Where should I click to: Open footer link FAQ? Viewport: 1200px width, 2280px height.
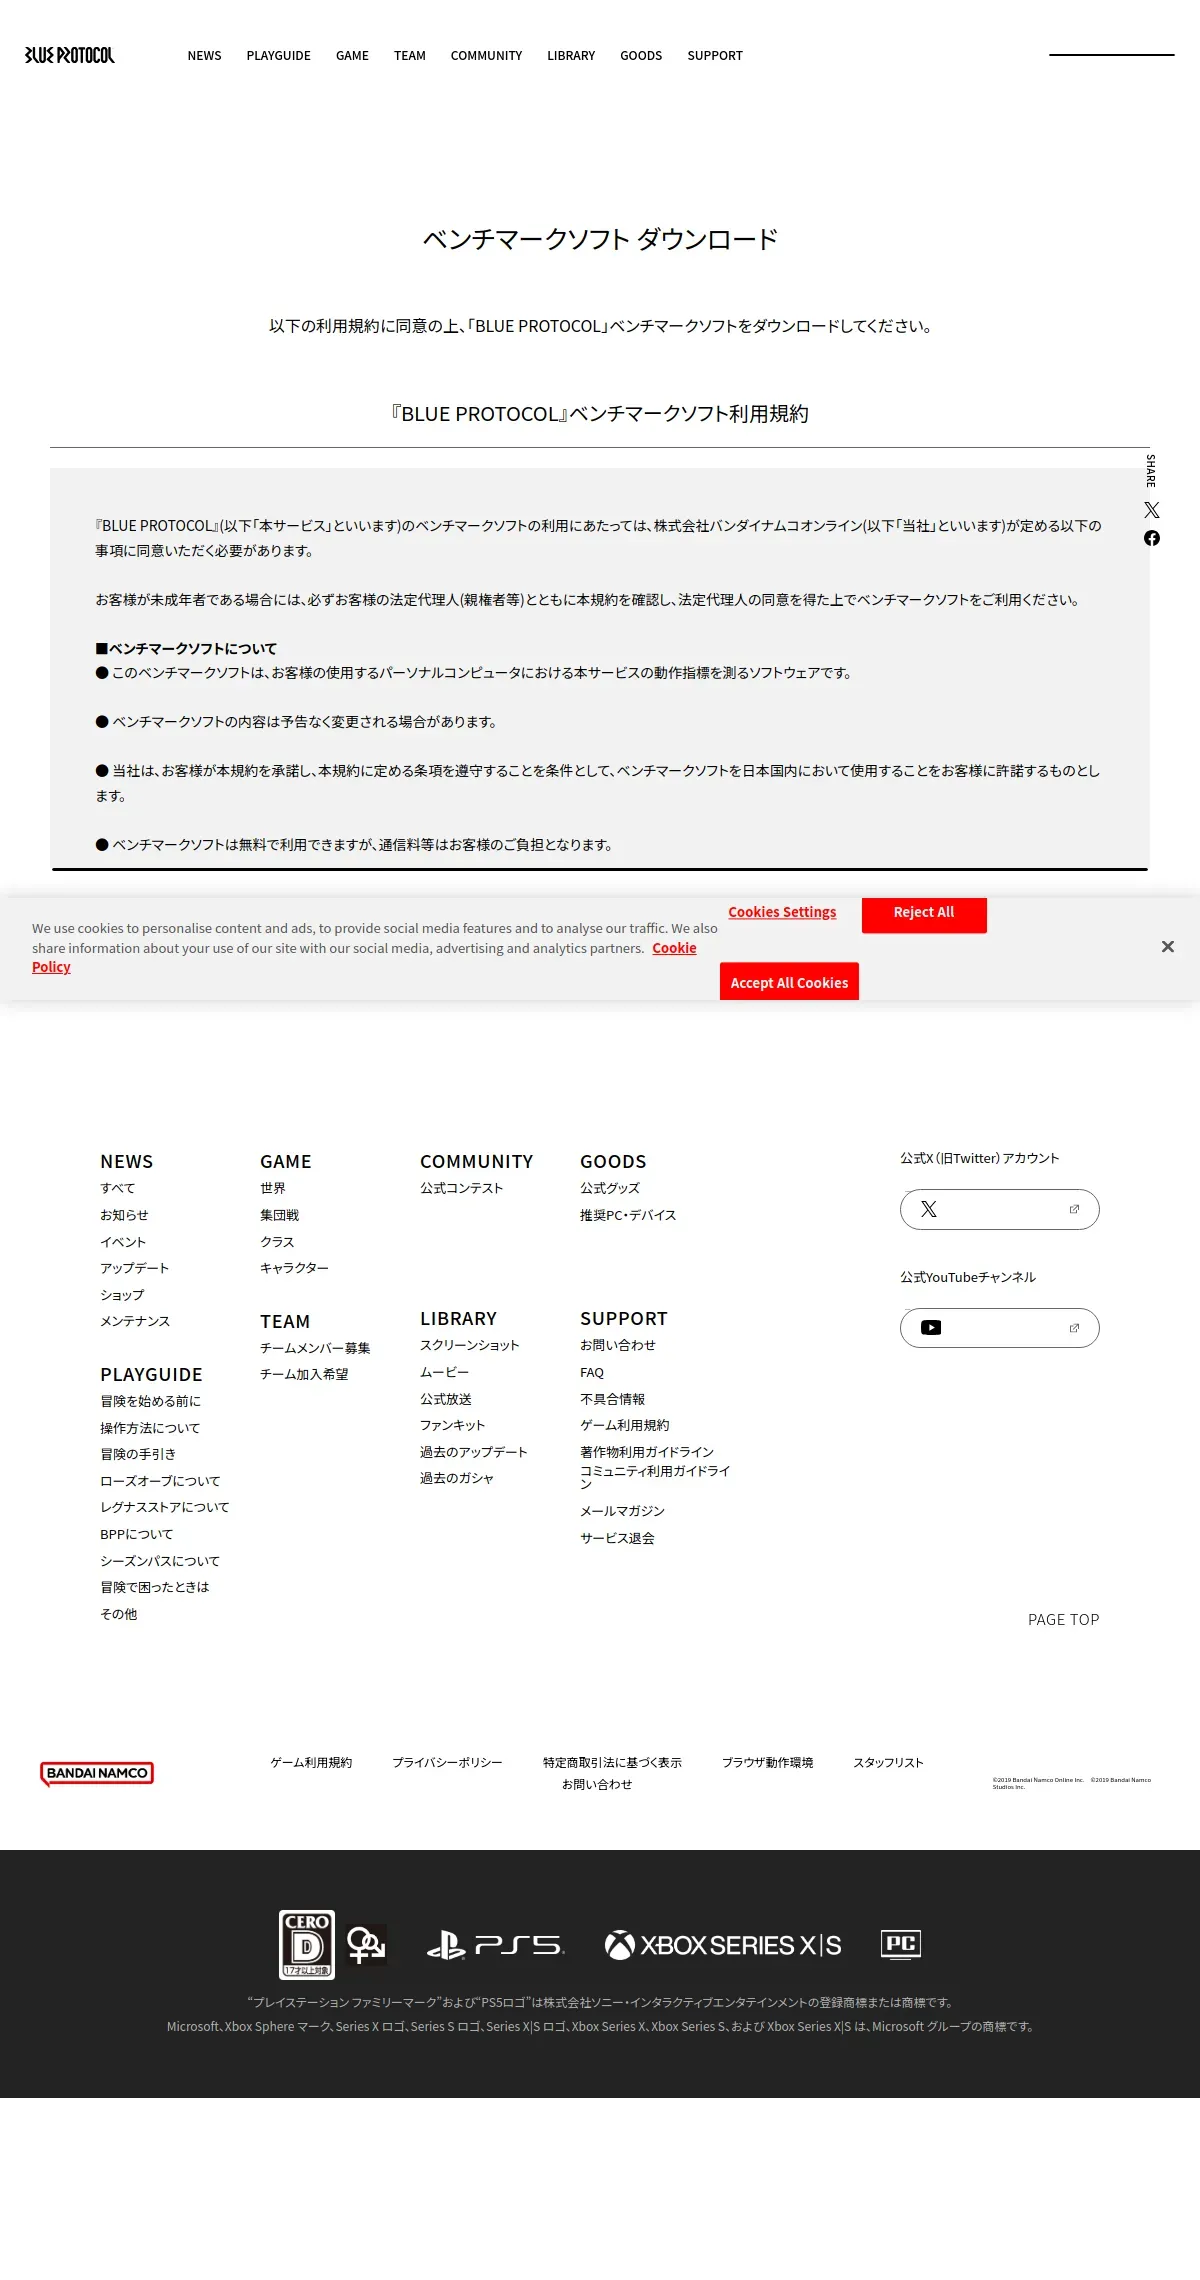coord(592,1373)
